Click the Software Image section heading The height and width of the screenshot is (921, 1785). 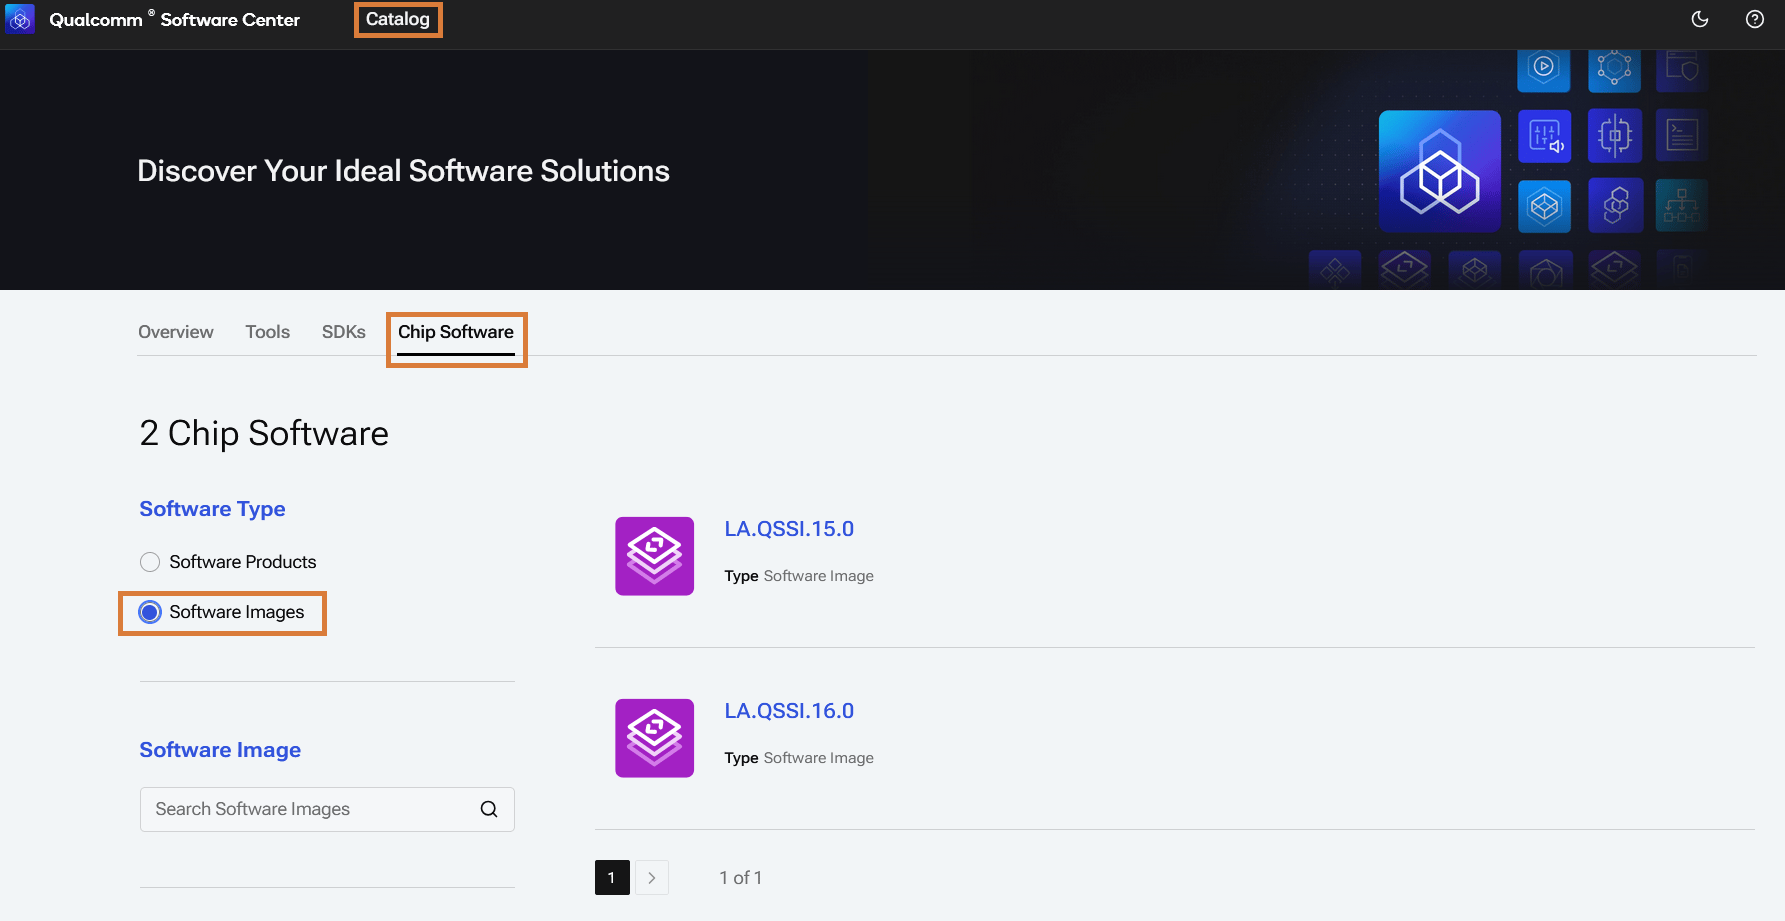click(220, 750)
